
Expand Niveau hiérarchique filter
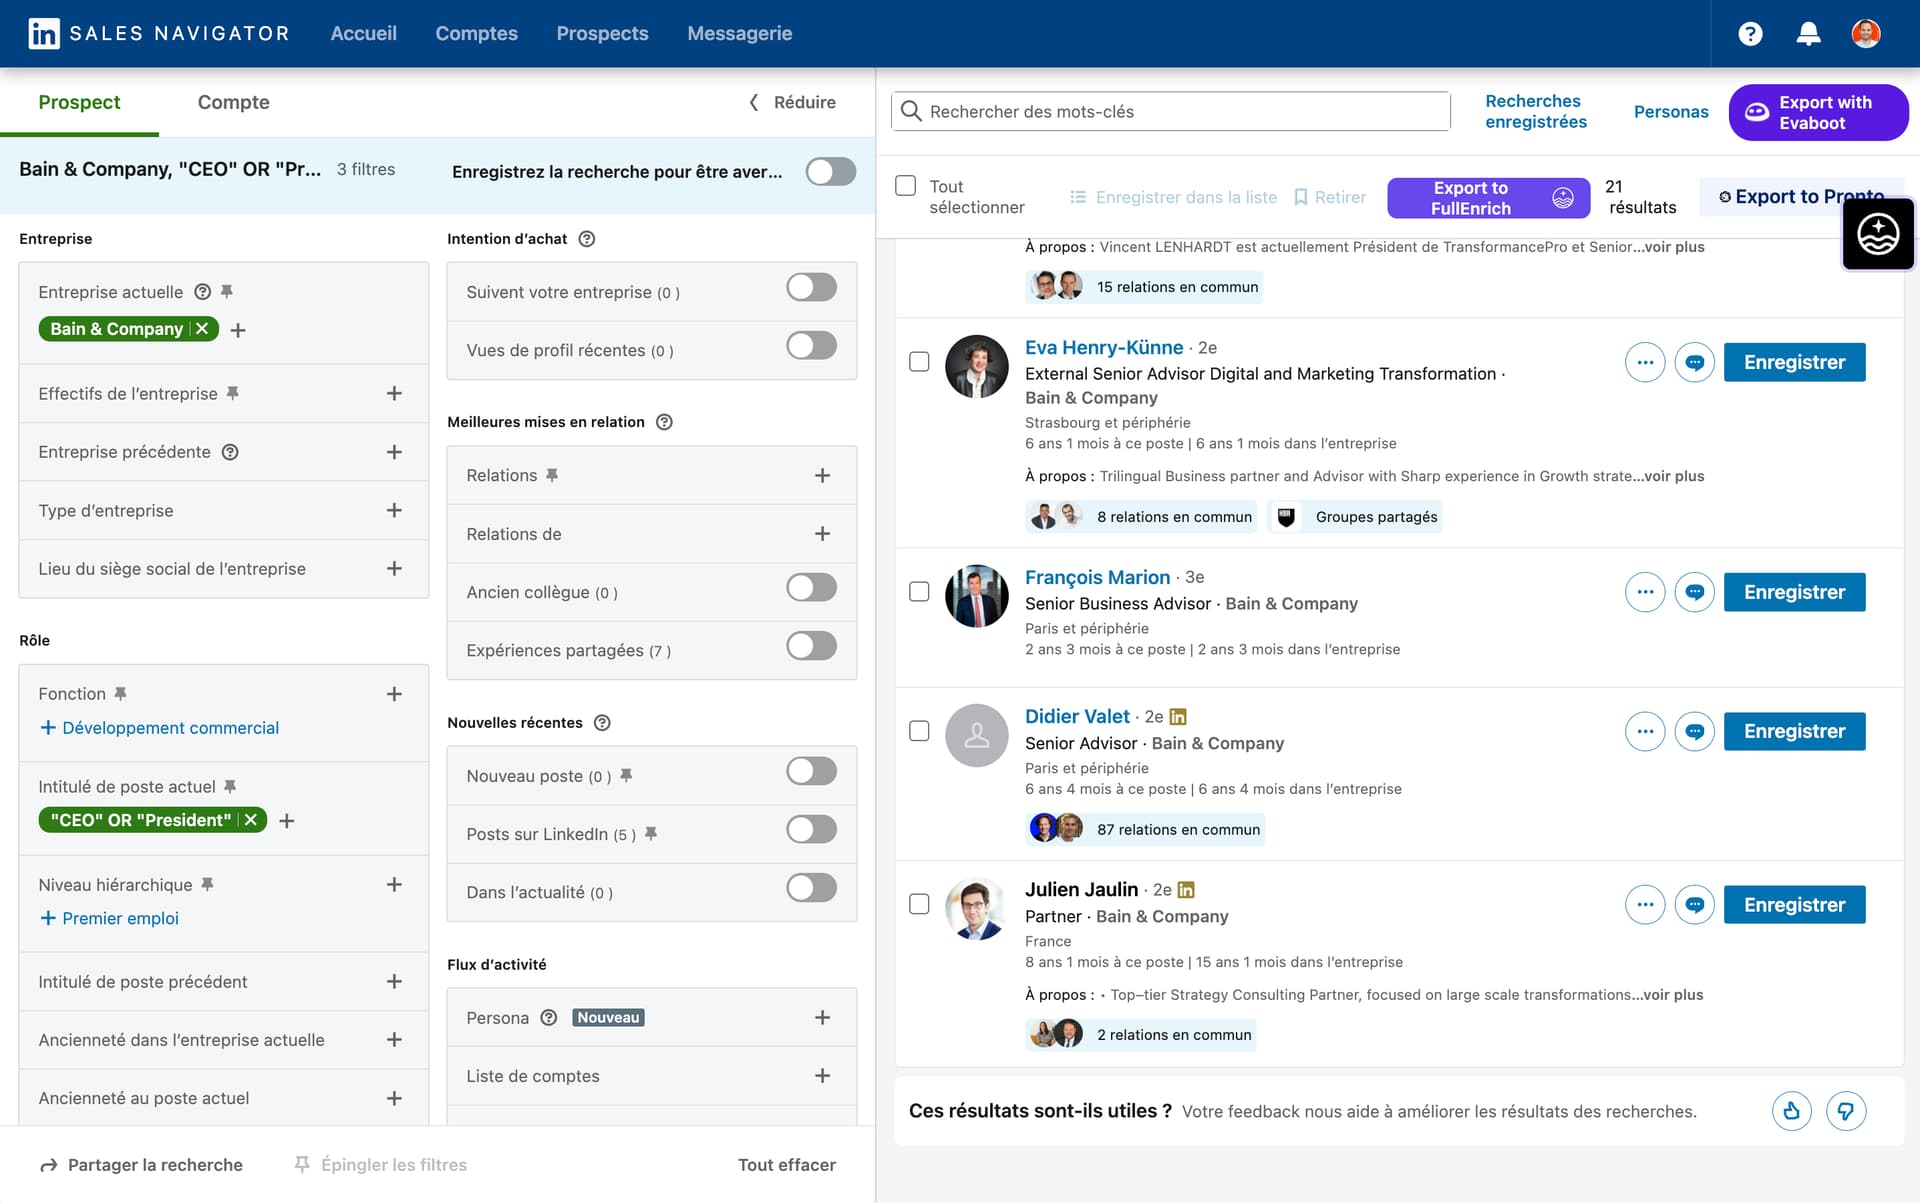[394, 885]
